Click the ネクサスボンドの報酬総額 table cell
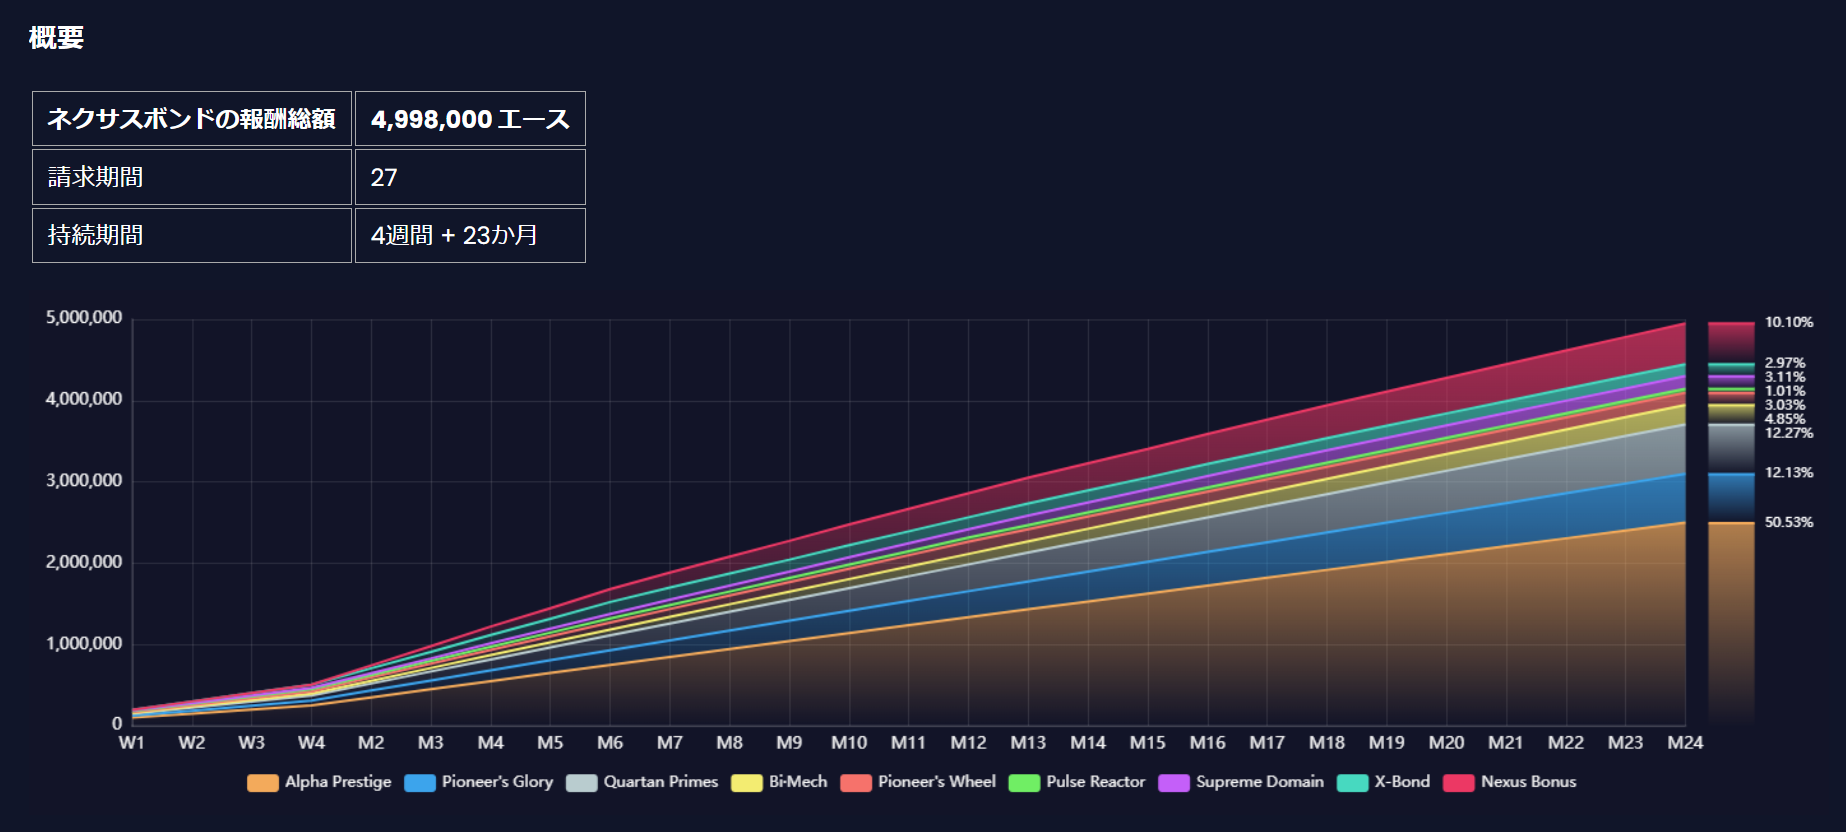Image resolution: width=1846 pixels, height=832 pixels. tap(192, 119)
